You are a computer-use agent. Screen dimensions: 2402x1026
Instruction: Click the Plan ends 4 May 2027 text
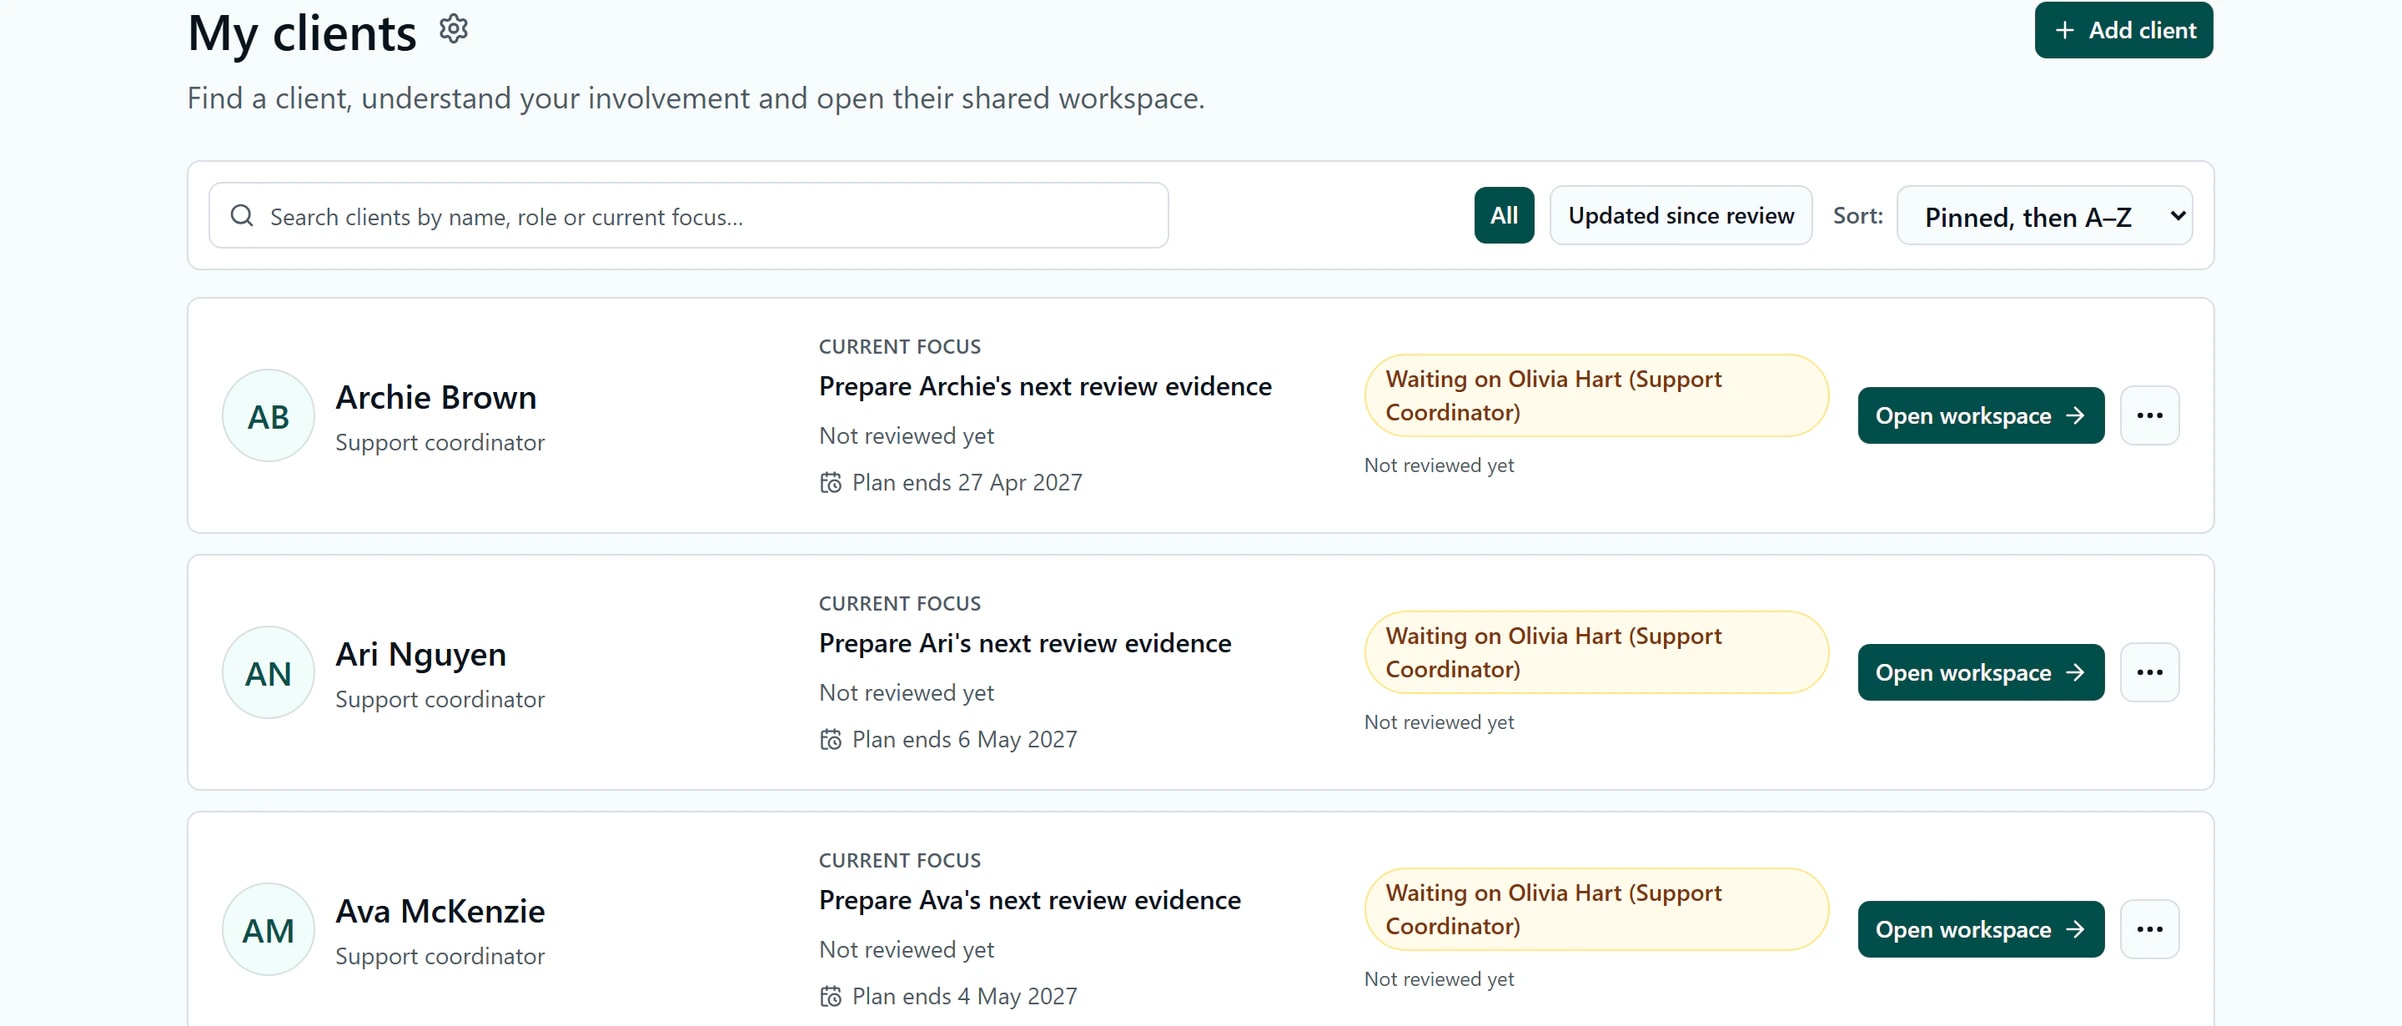click(965, 997)
